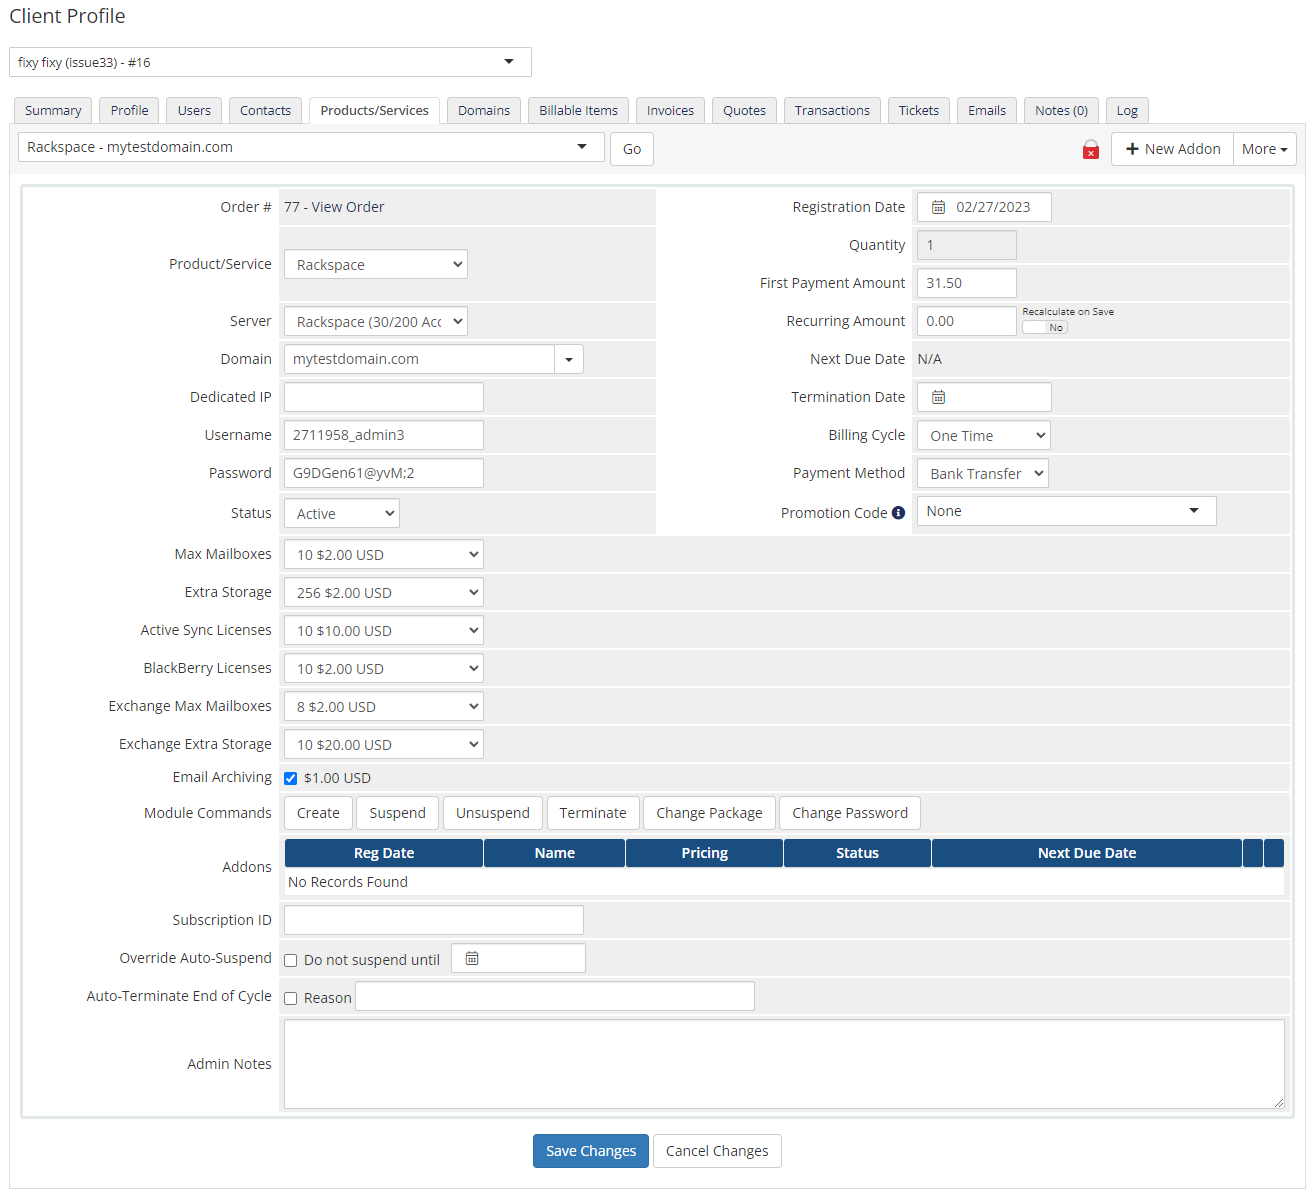Open the client selector dropdown
Image resolution: width=1313 pixels, height=1197 pixels.
click(270, 62)
